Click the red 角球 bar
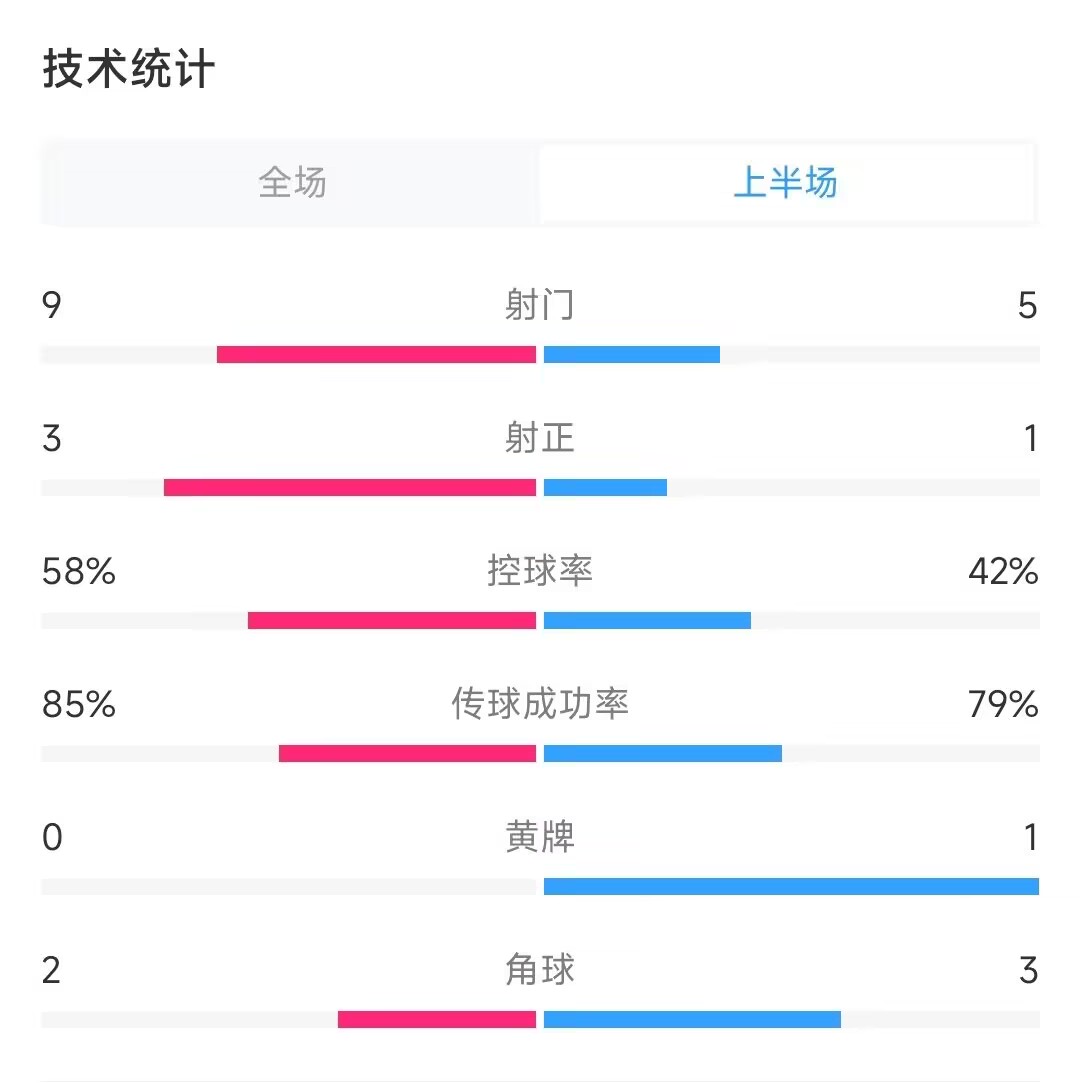 pos(437,1019)
